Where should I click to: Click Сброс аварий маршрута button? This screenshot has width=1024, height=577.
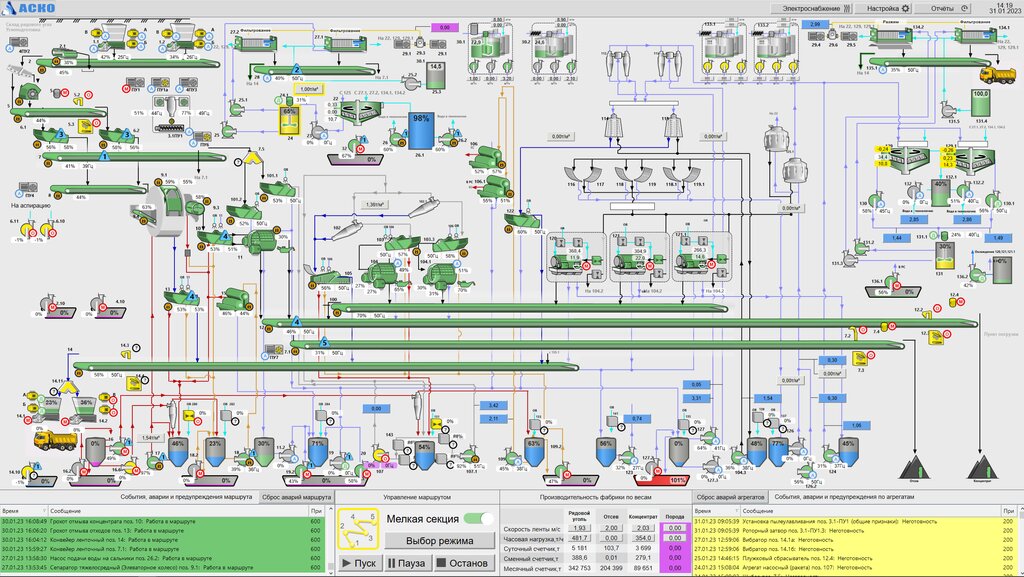[296, 497]
